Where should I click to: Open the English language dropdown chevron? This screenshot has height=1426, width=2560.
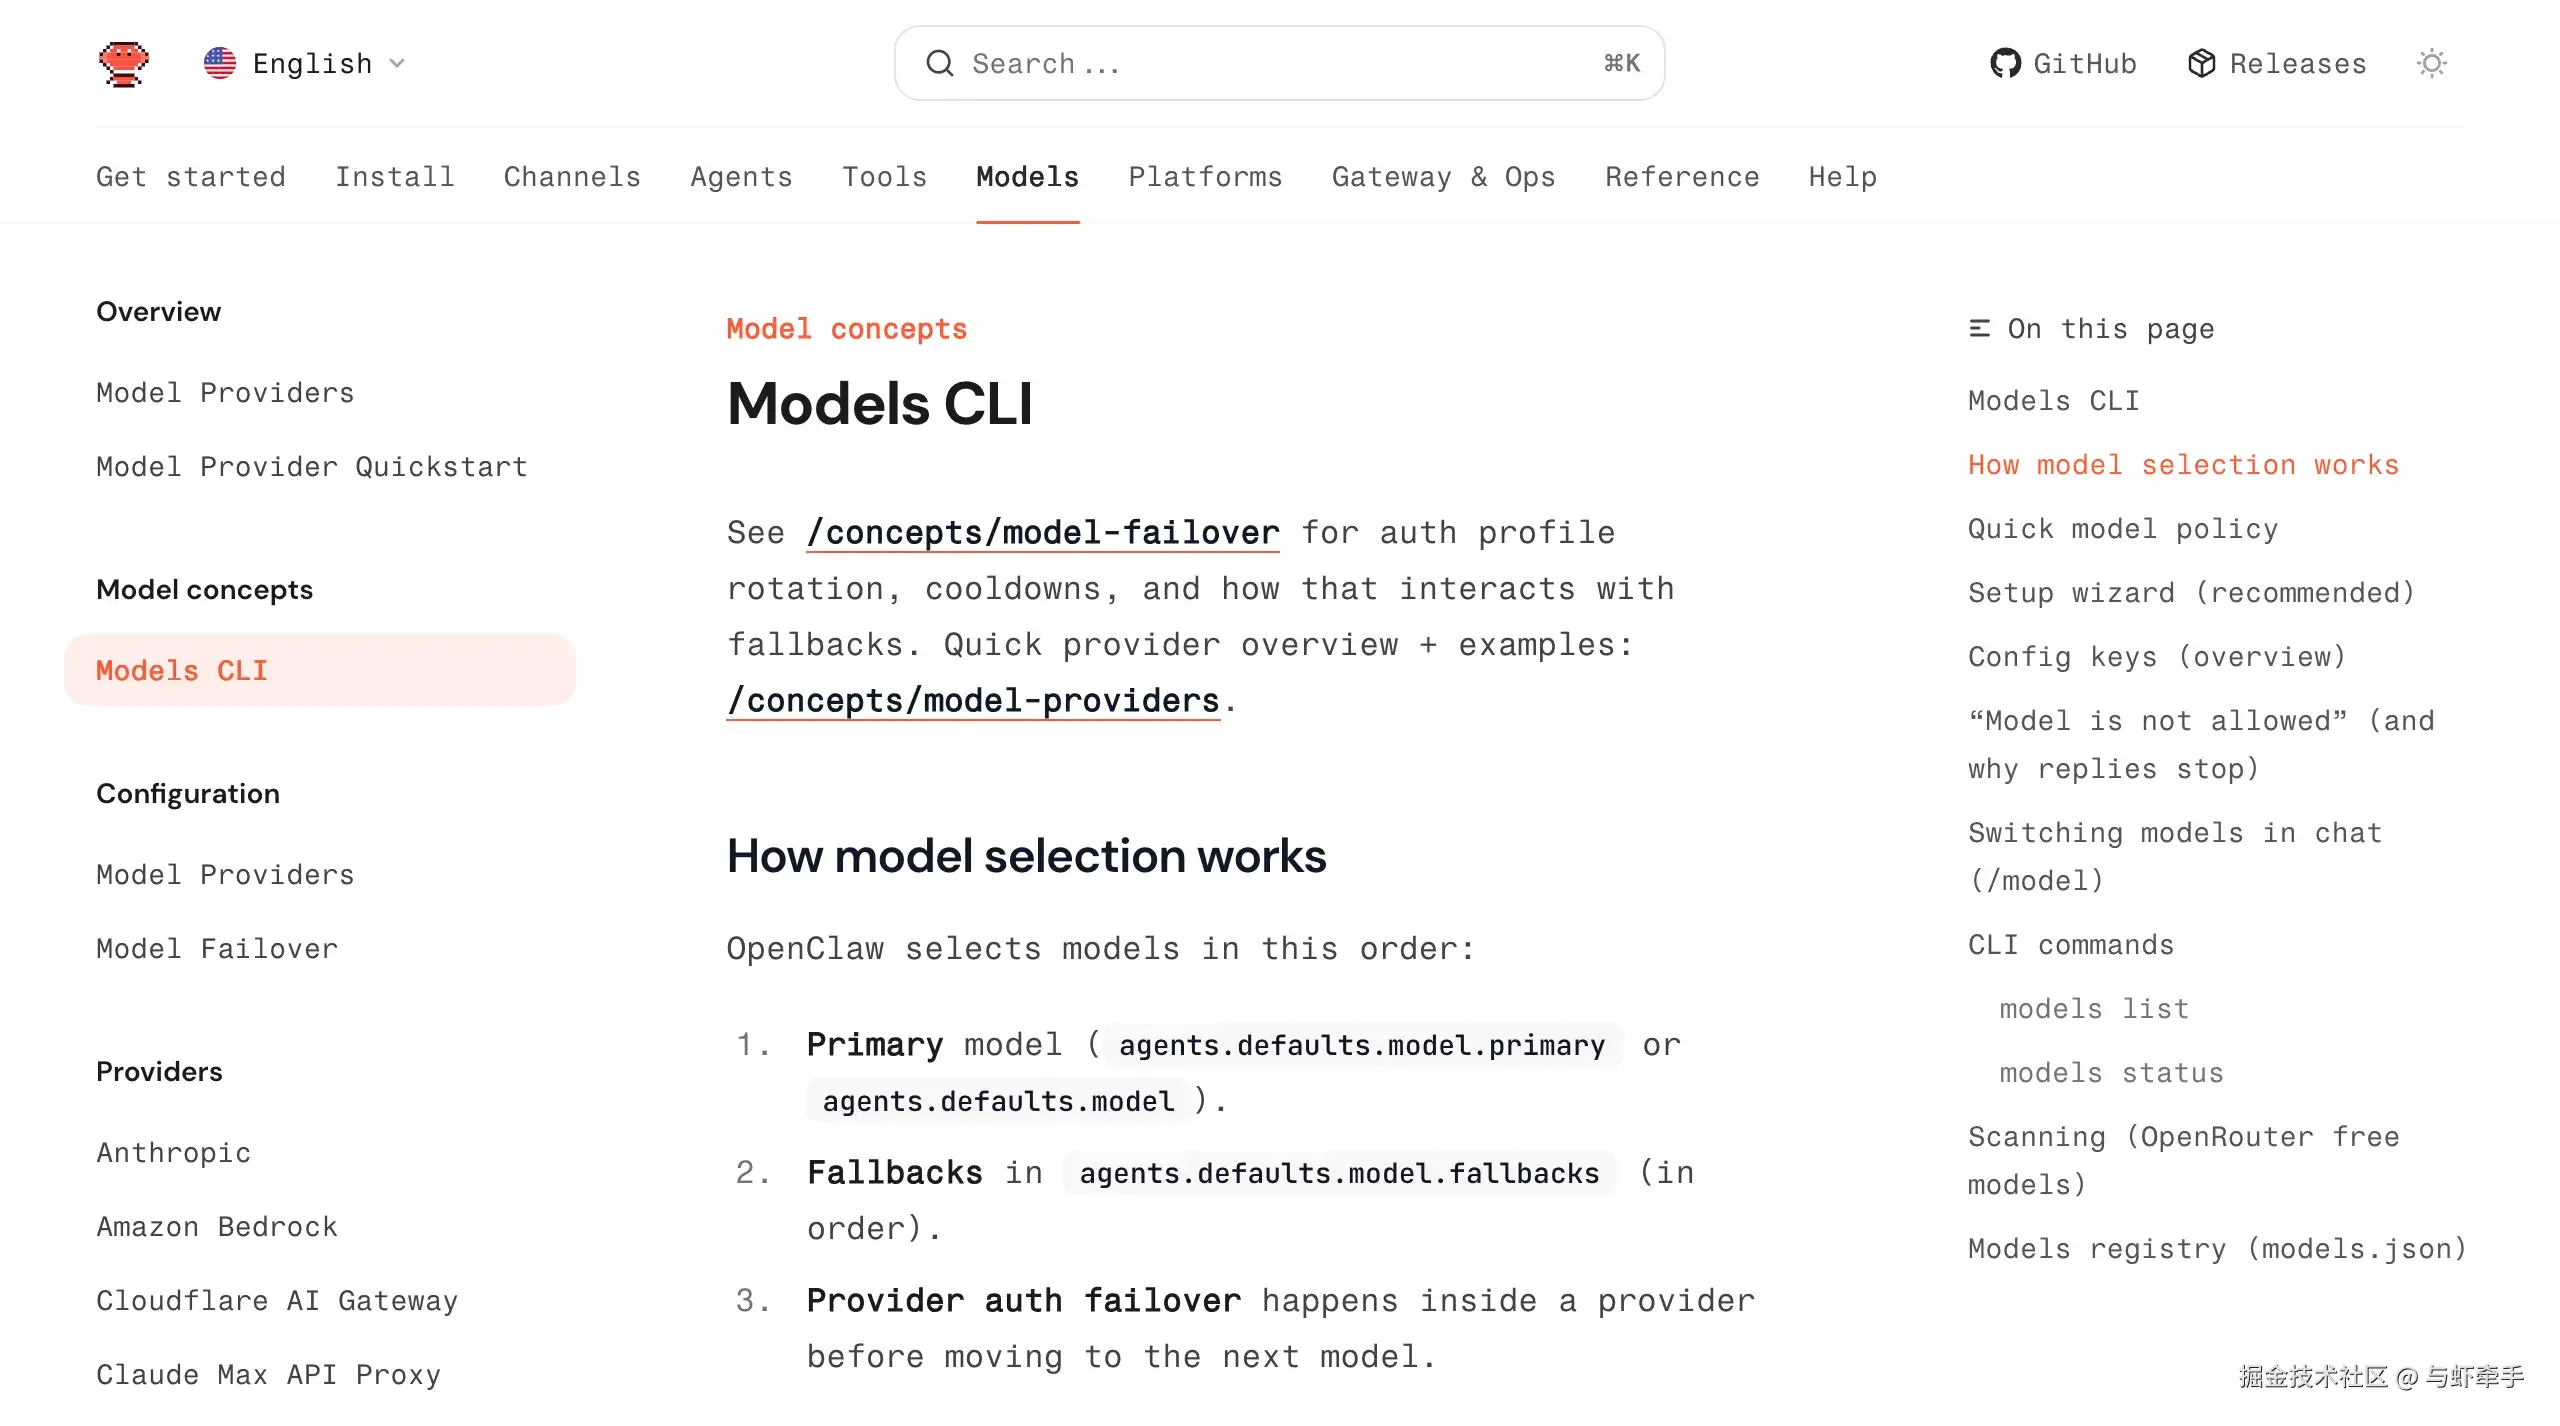point(397,63)
